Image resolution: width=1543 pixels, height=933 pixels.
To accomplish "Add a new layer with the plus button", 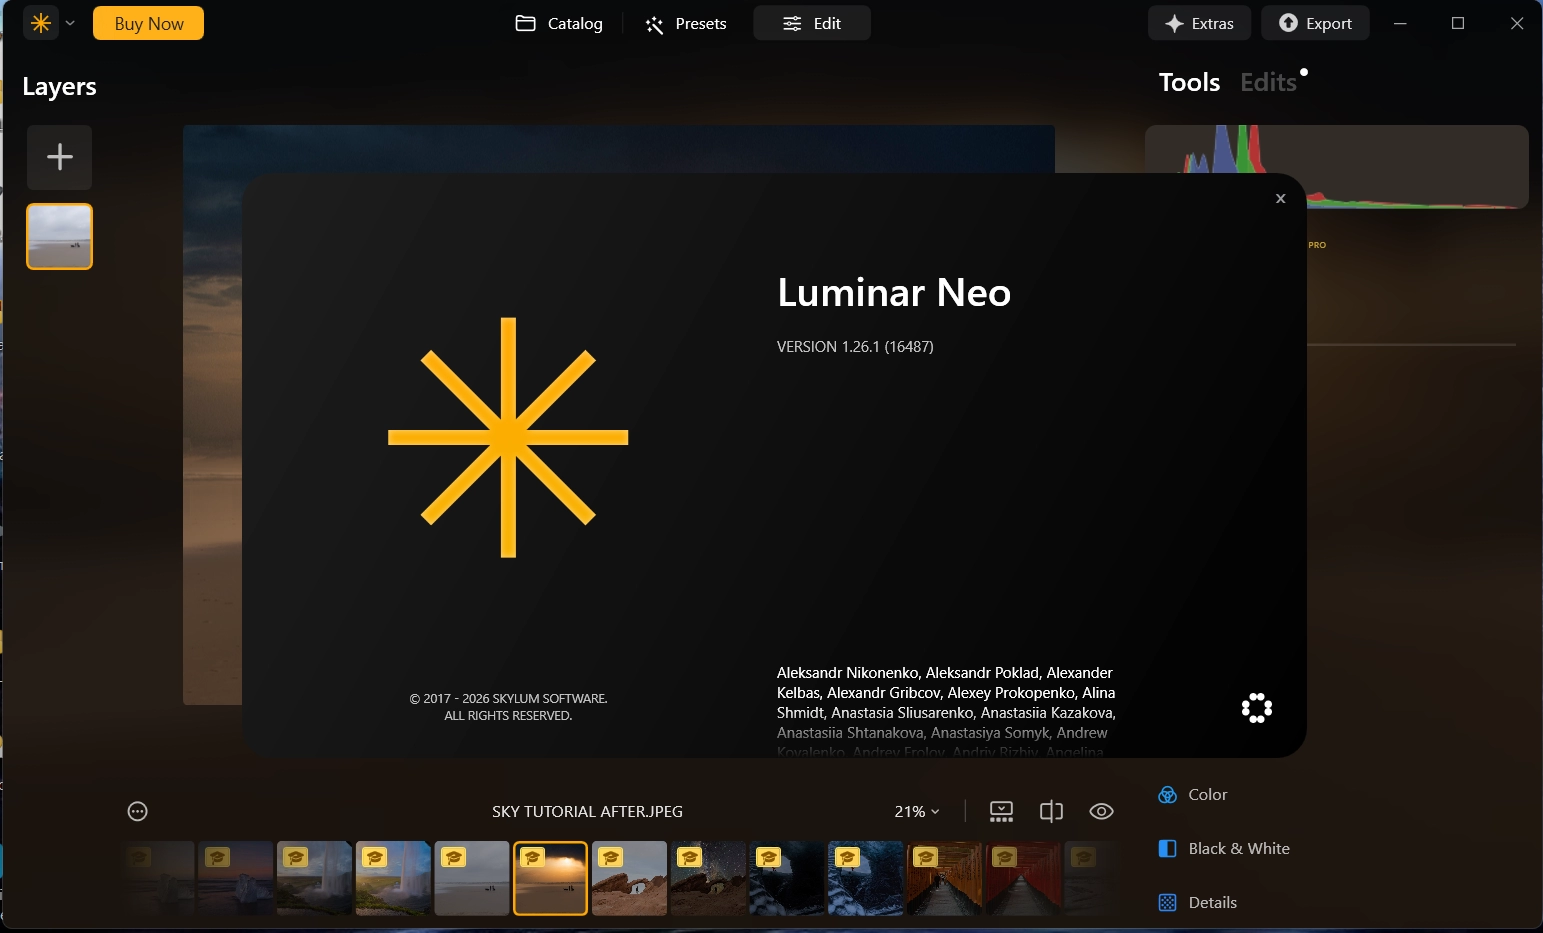I will (x=60, y=157).
